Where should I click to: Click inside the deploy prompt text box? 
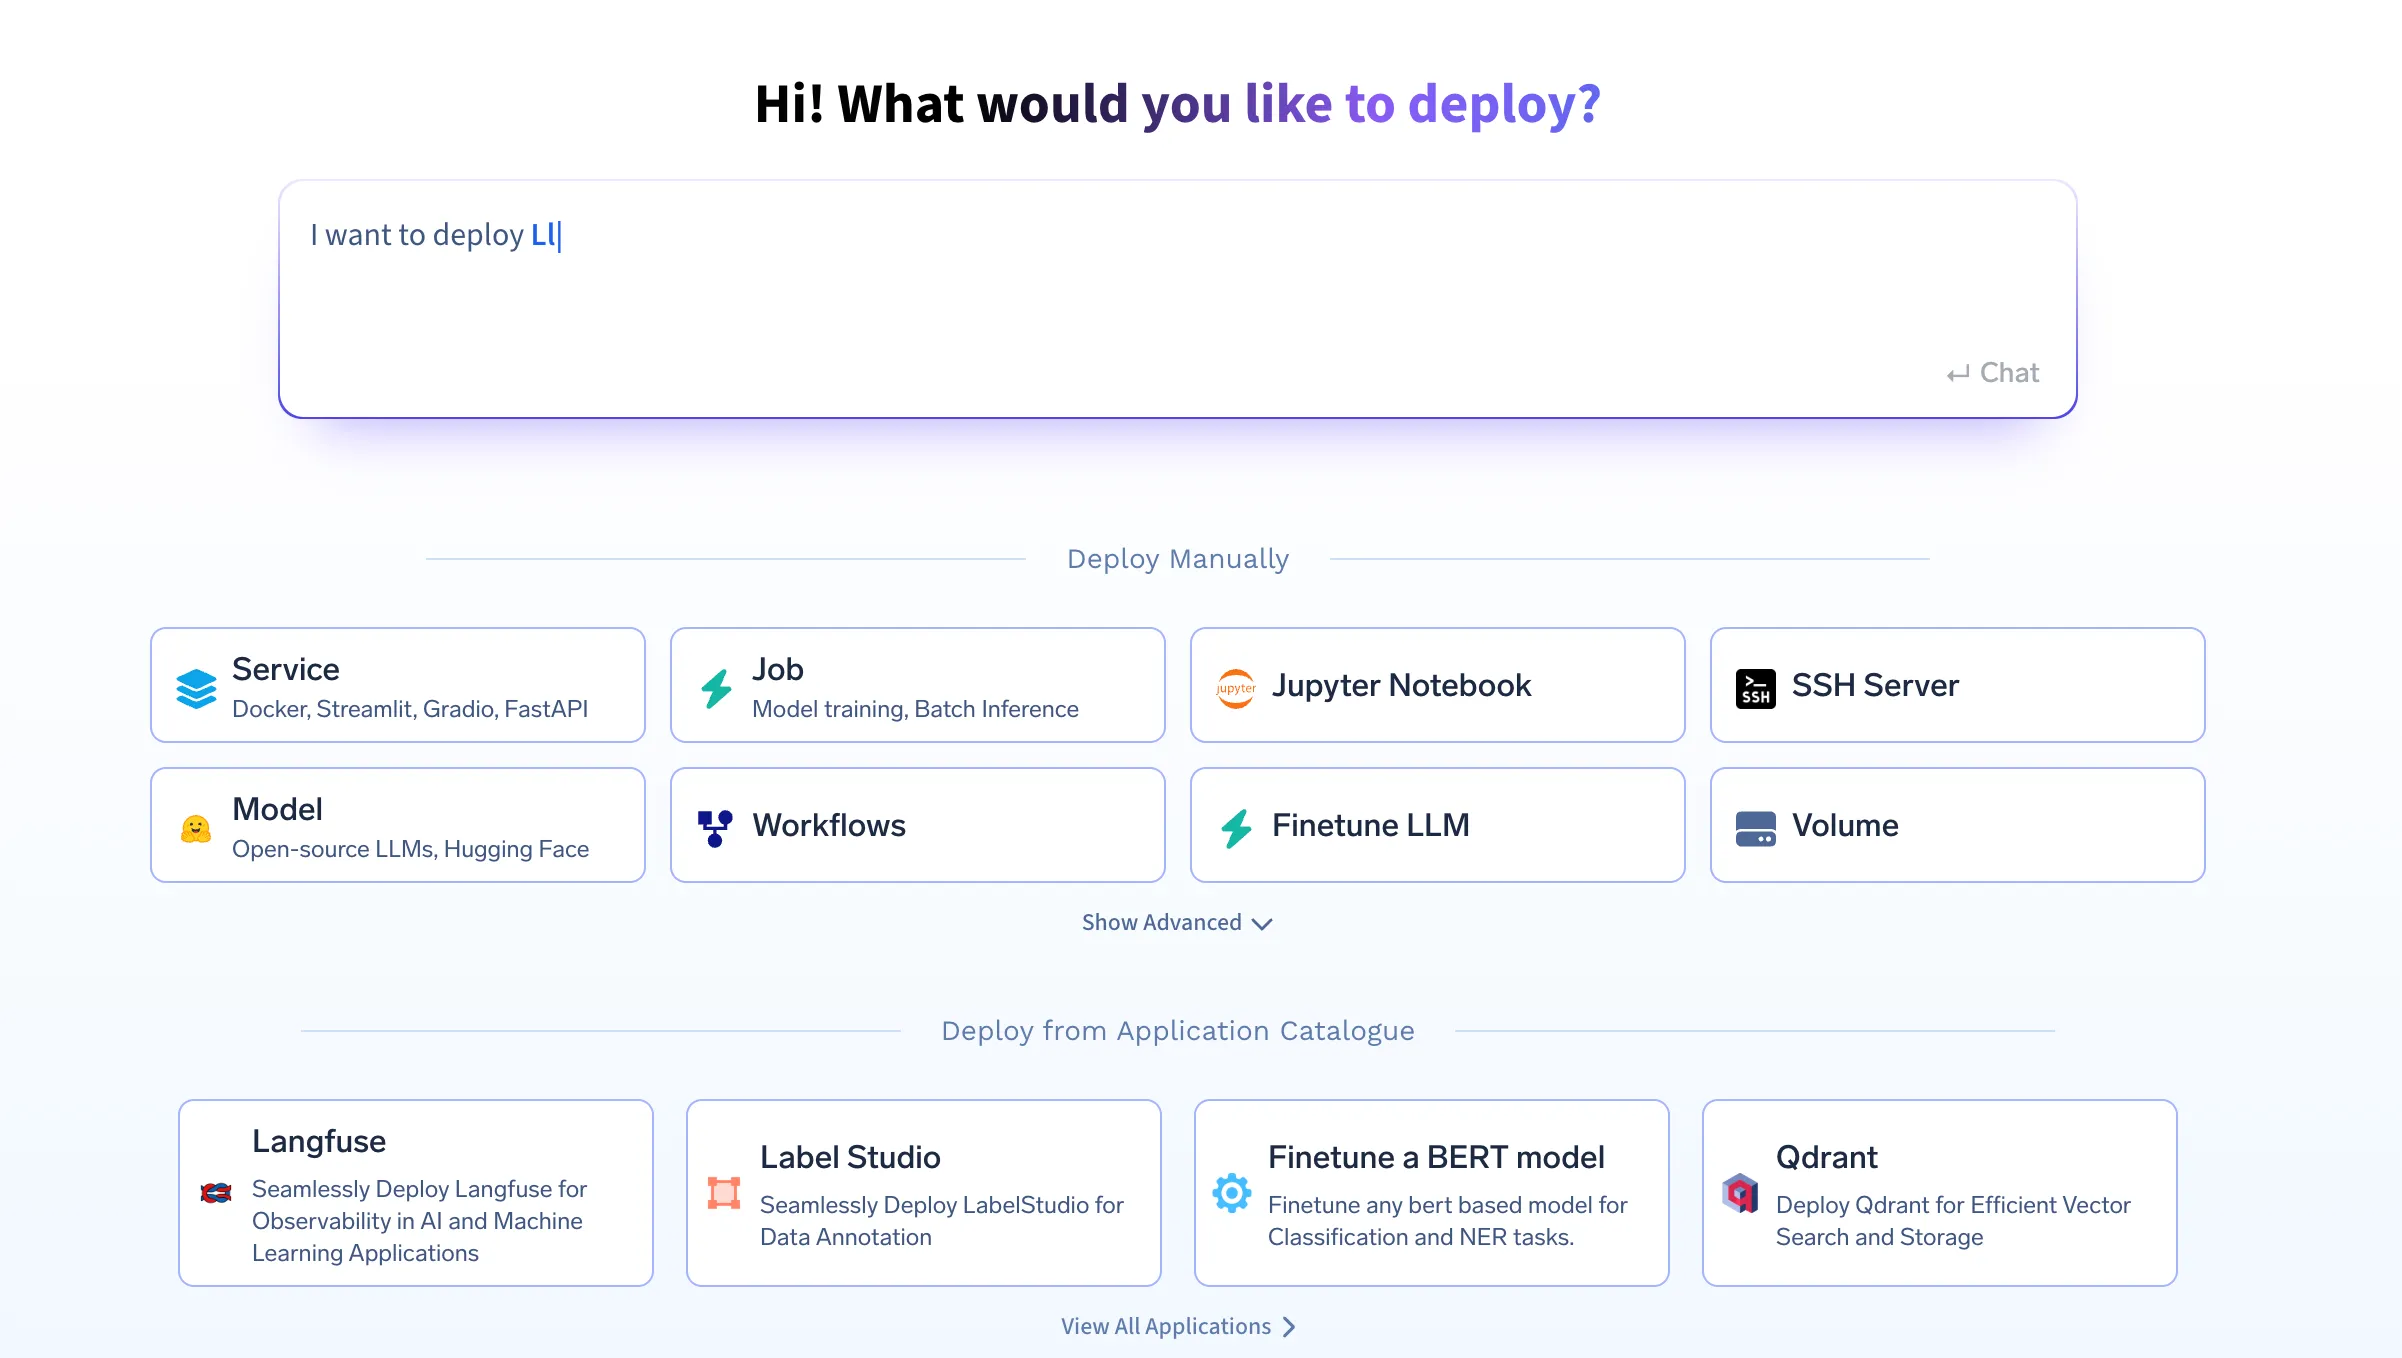pyautogui.click(x=1176, y=299)
